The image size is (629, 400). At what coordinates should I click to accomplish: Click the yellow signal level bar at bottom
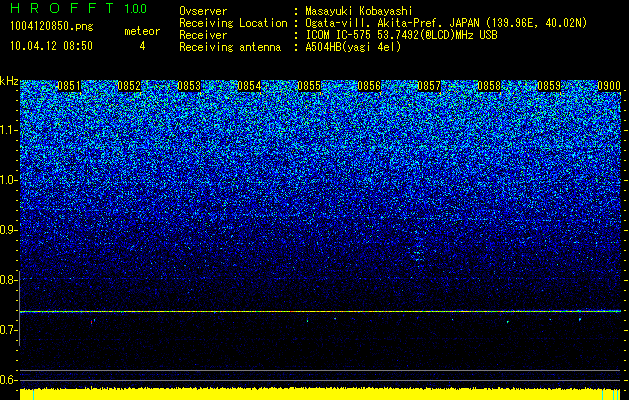pyautogui.click(x=321, y=394)
